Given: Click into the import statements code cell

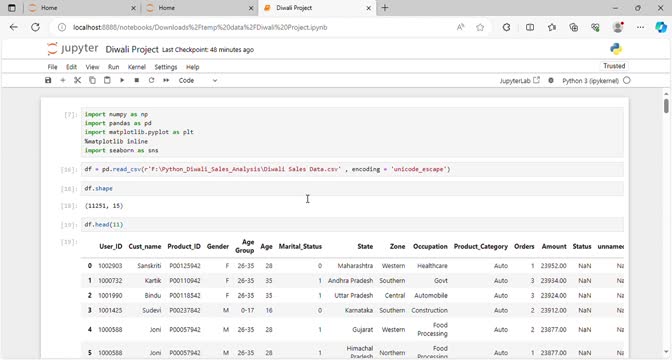Looking at the screenshot, I should tap(352, 132).
